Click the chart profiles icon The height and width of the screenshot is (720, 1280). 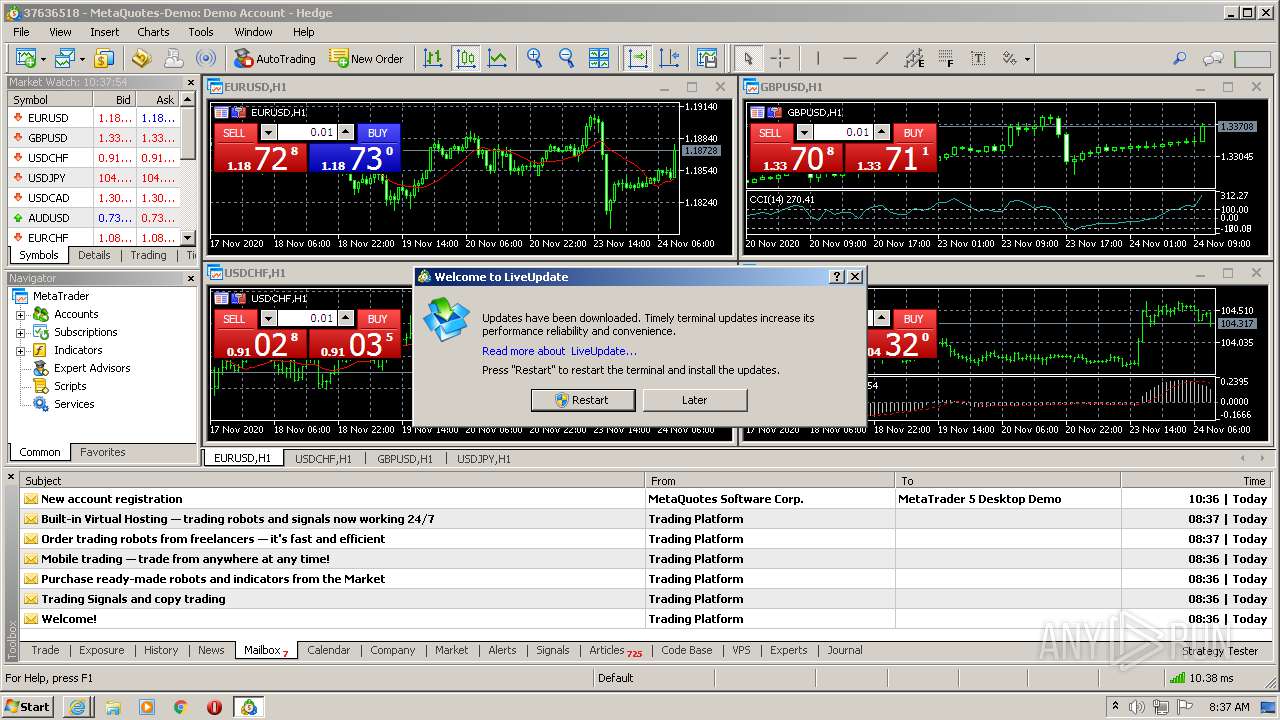point(65,58)
